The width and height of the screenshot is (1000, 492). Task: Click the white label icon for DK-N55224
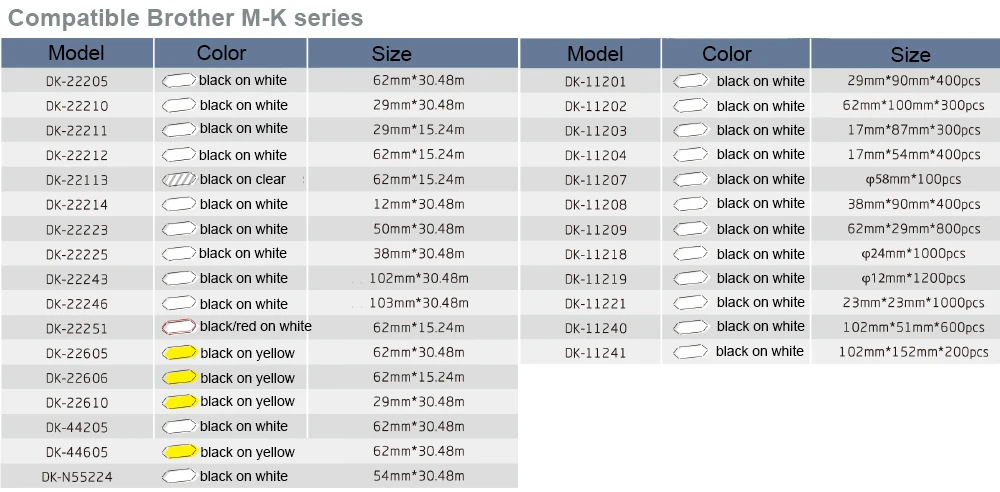pos(177,476)
